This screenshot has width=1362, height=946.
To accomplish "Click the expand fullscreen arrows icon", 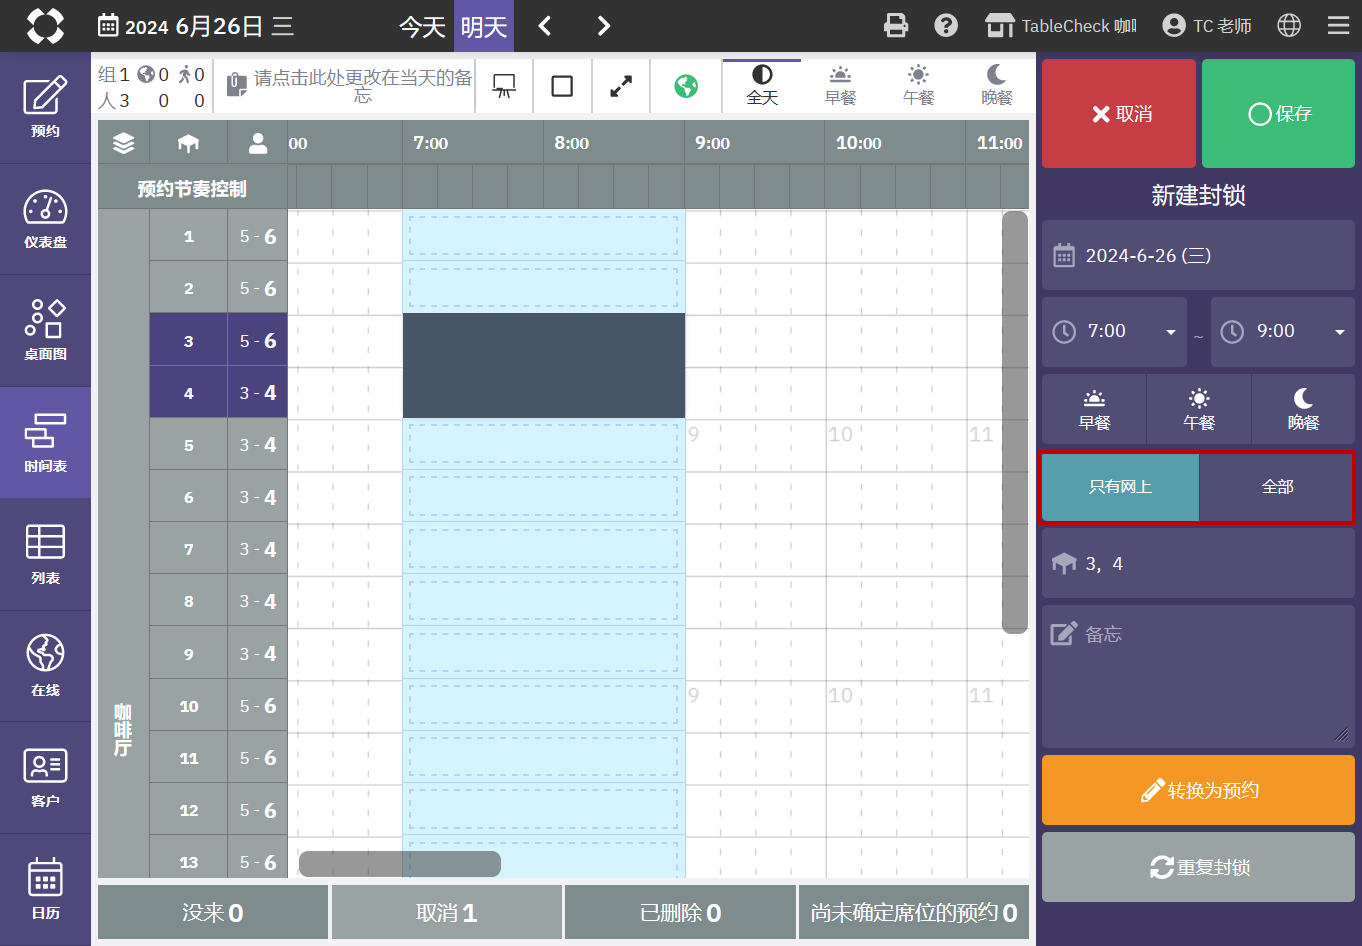I will (x=621, y=86).
